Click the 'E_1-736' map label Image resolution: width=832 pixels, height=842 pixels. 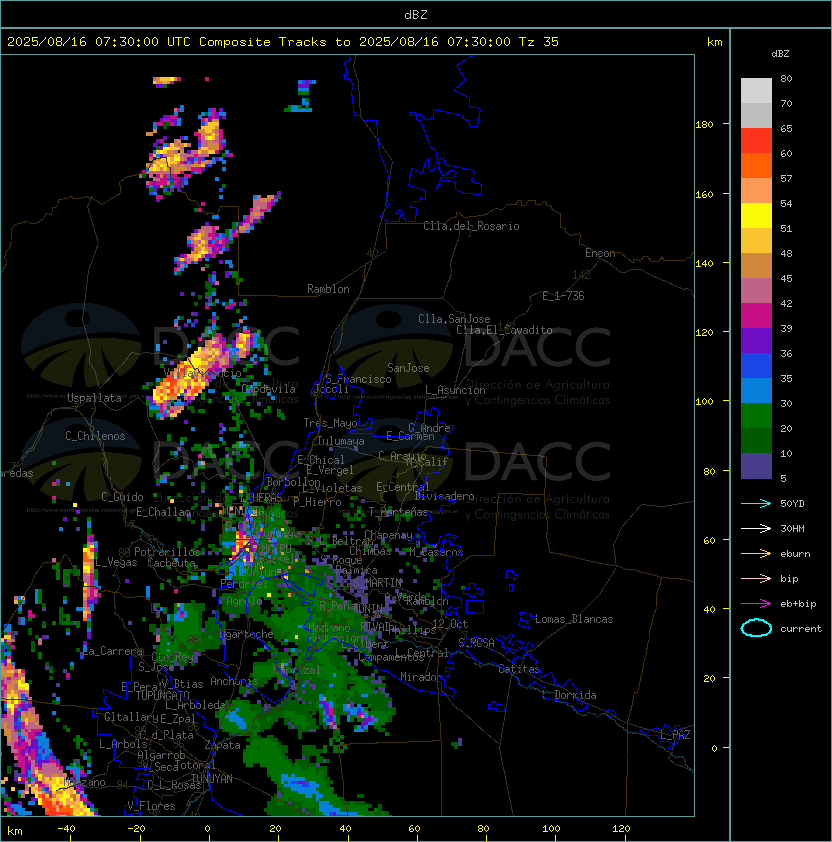[x=563, y=296]
